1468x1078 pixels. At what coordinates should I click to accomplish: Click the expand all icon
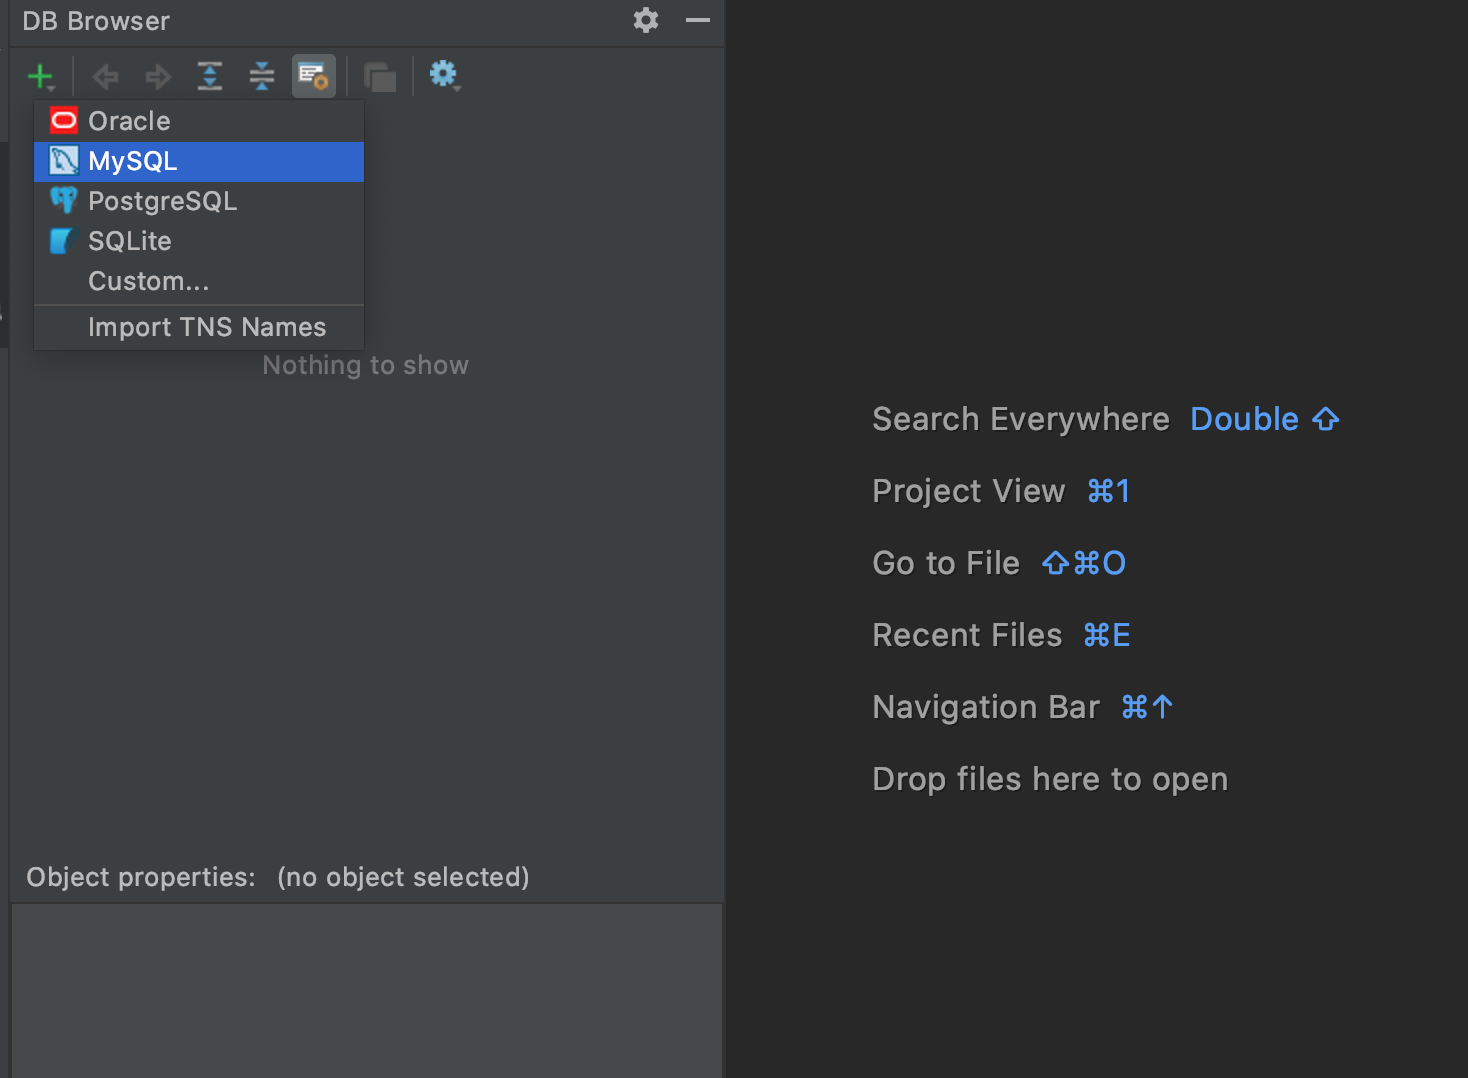tap(210, 76)
